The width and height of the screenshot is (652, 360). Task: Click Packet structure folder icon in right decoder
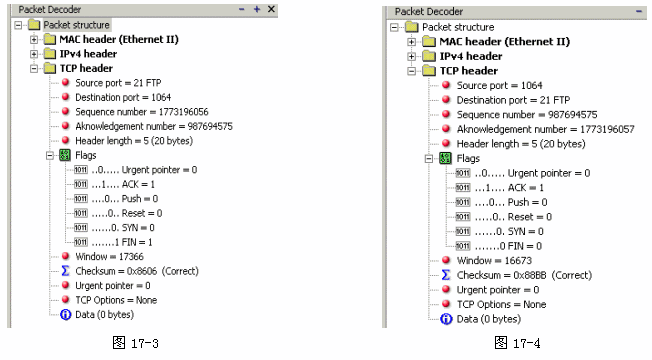click(x=412, y=27)
